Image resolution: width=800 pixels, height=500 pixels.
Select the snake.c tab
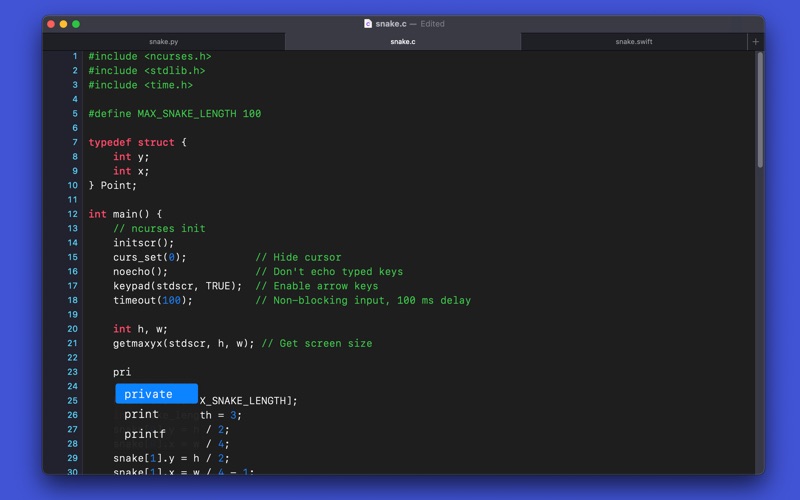(402, 42)
